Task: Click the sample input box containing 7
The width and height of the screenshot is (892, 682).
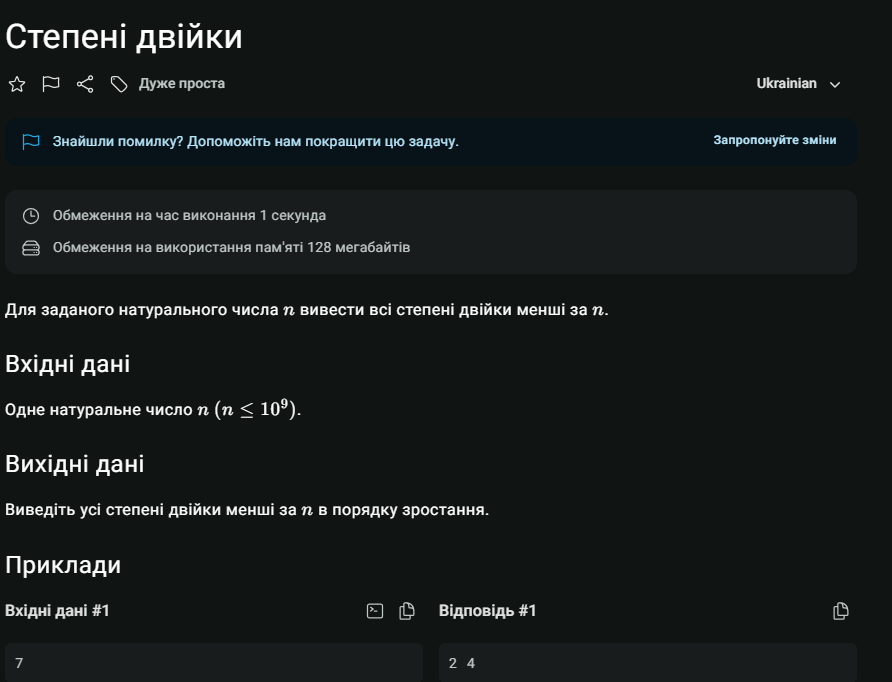Action: pos(214,663)
